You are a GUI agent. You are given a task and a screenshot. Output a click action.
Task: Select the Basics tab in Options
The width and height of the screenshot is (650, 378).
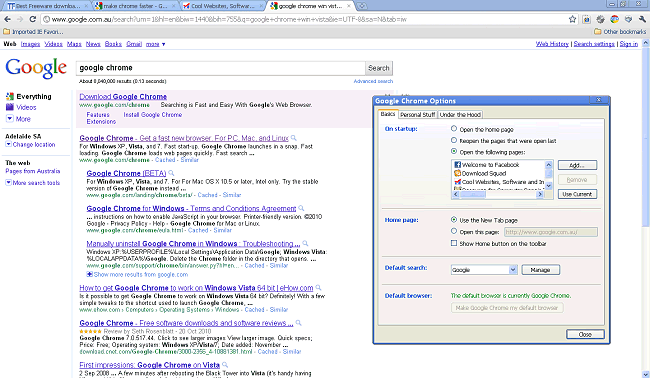pyautogui.click(x=388, y=114)
